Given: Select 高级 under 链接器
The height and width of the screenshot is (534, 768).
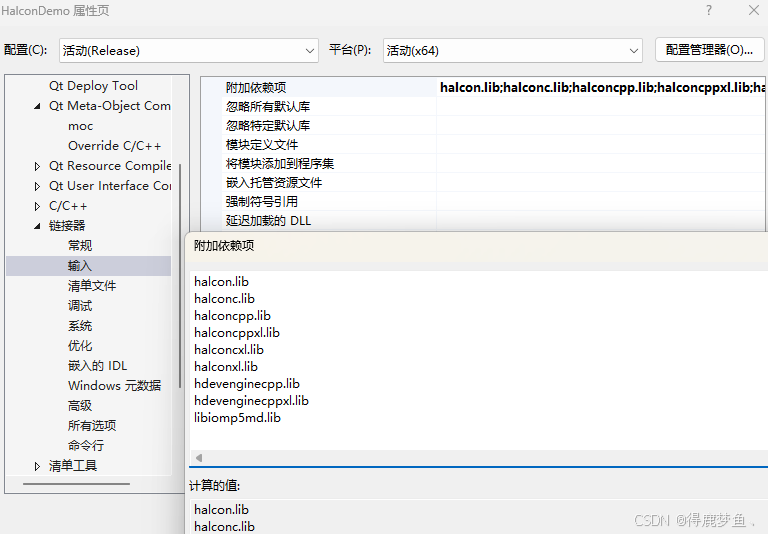Looking at the screenshot, I should [80, 406].
